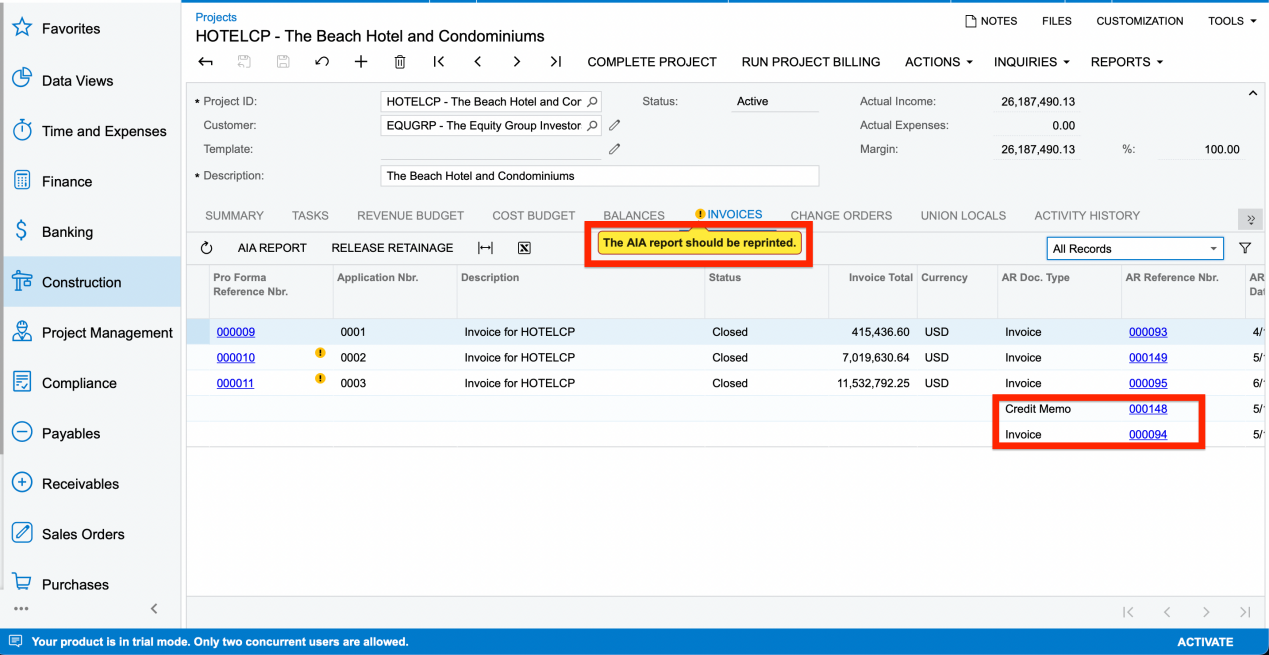This screenshot has width=1269, height=655.
Task: Switch to the REVENUE BUDGET tab
Action: point(410,215)
